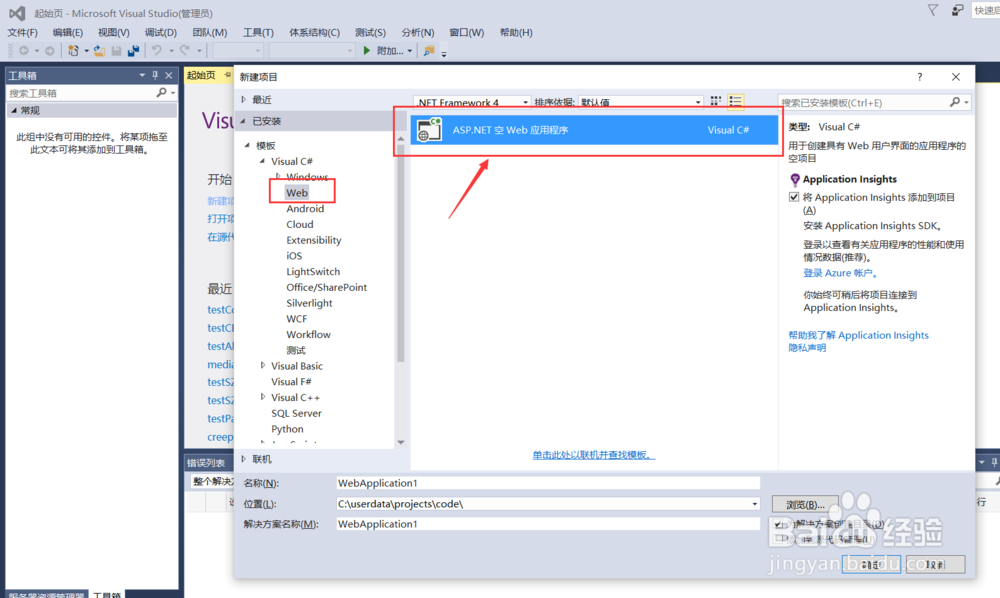The width and height of the screenshot is (1000, 598).
Task: Click the Browse button
Action: 805,504
